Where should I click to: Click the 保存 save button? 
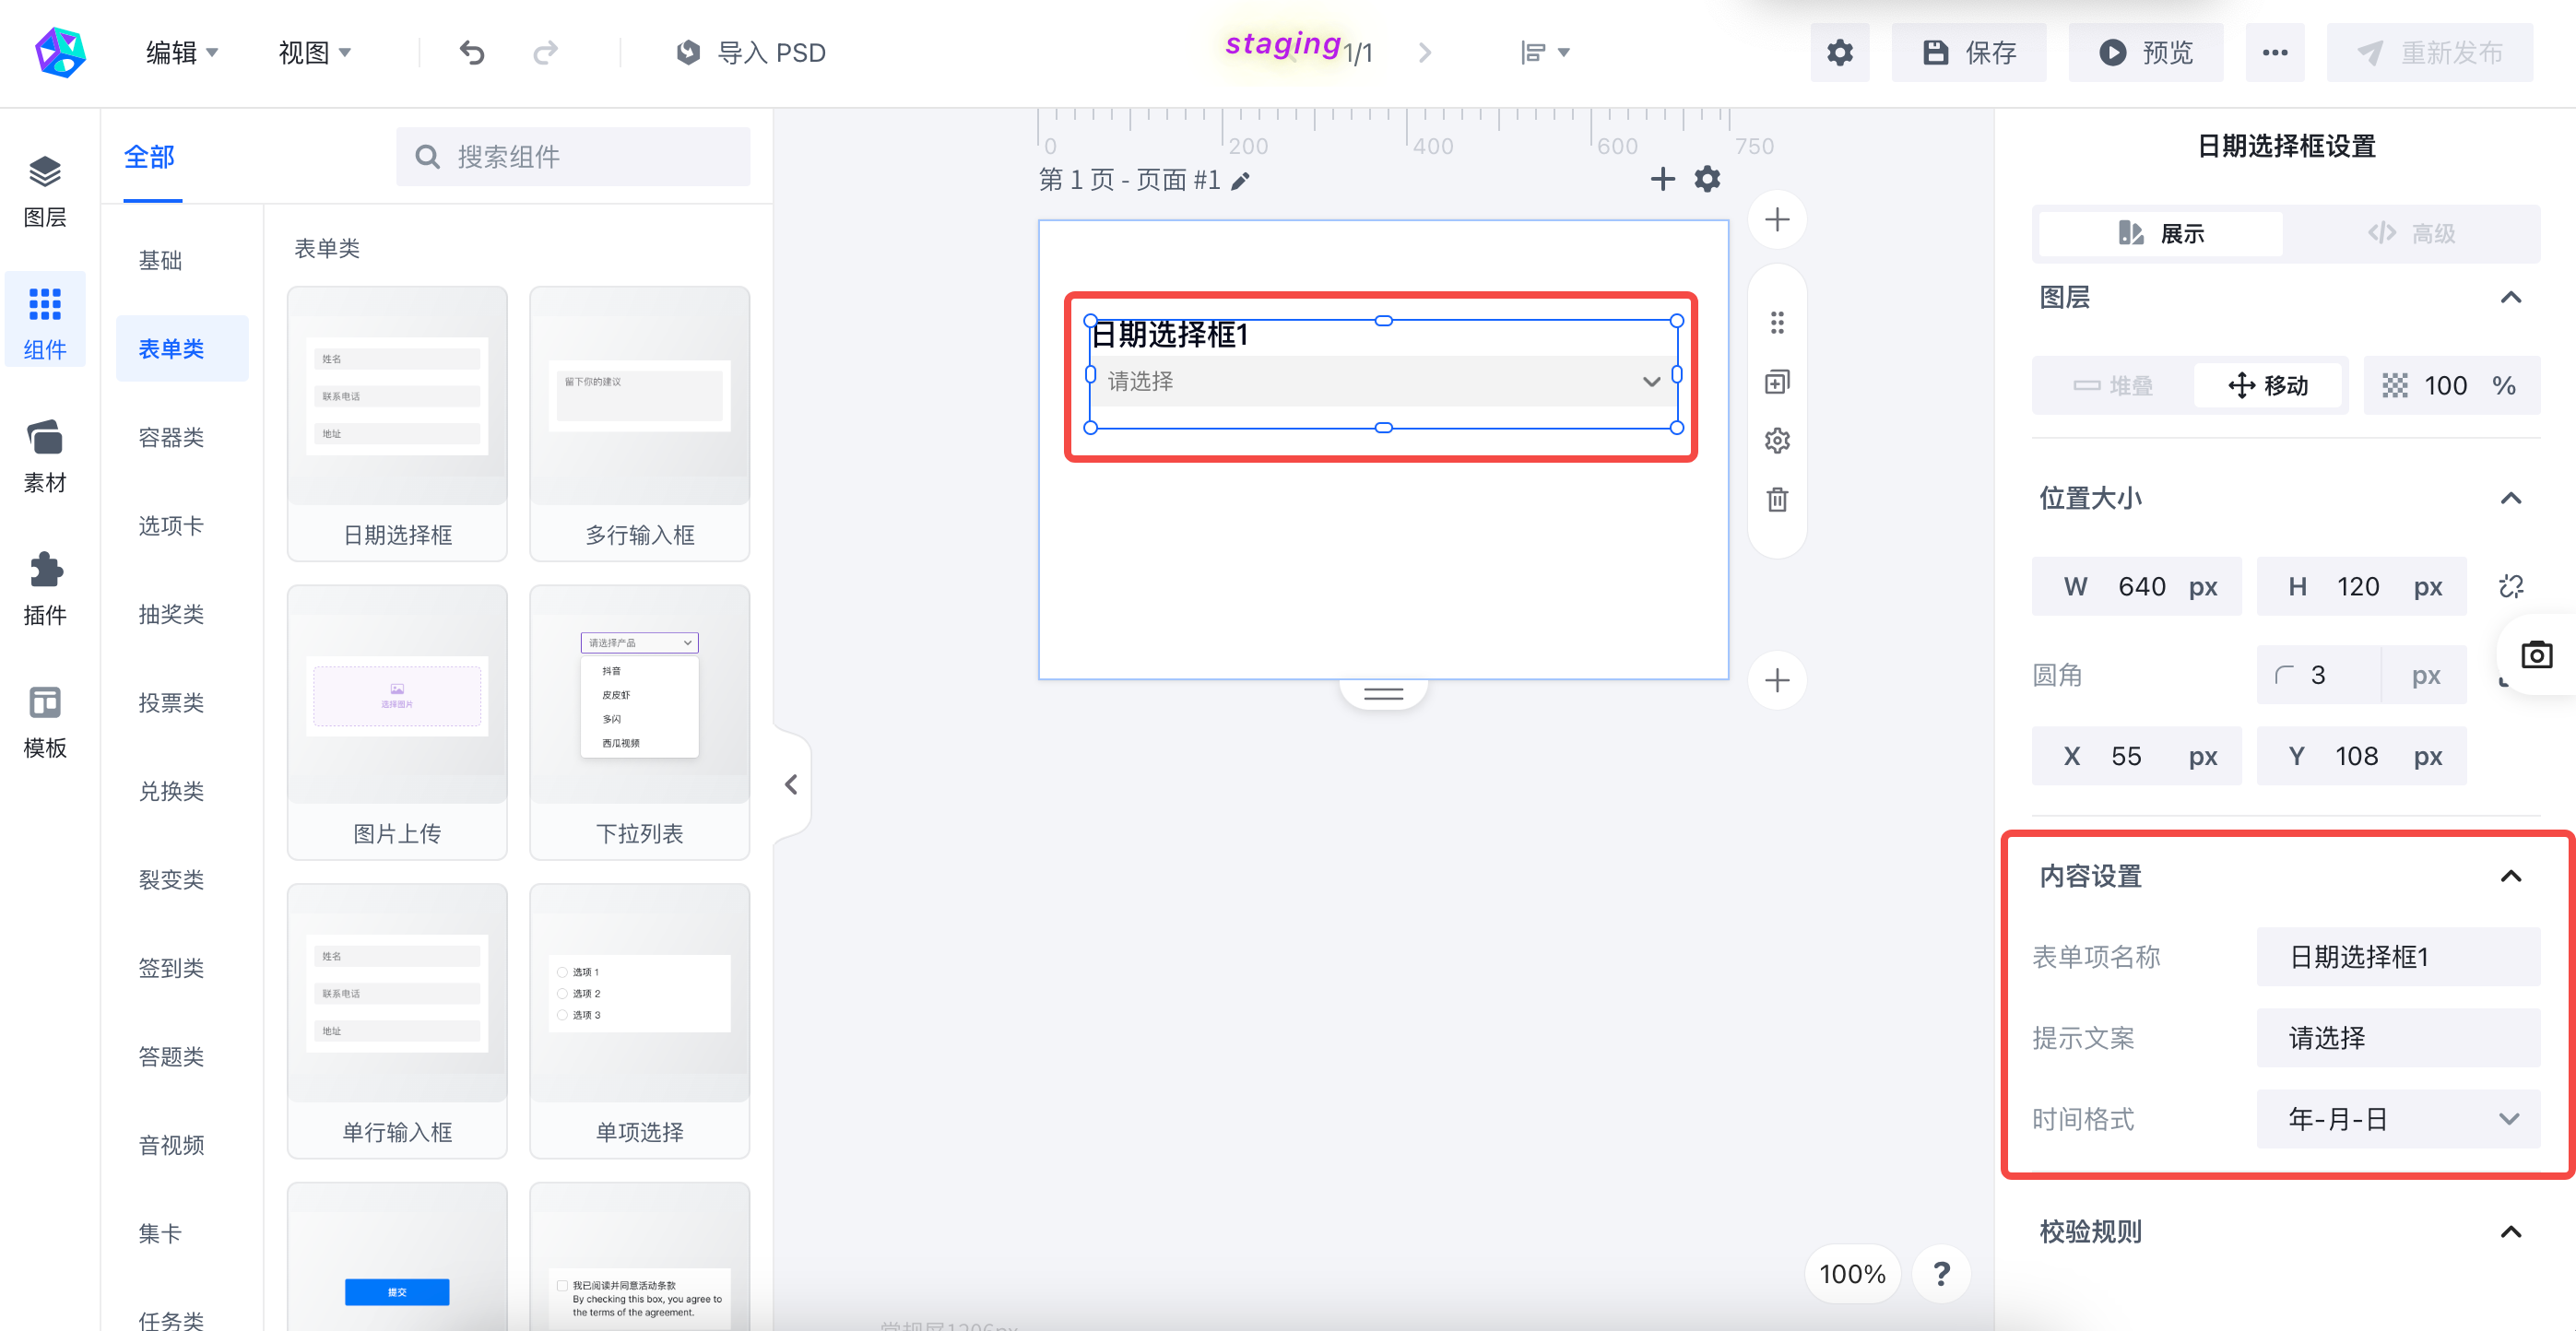(1968, 52)
